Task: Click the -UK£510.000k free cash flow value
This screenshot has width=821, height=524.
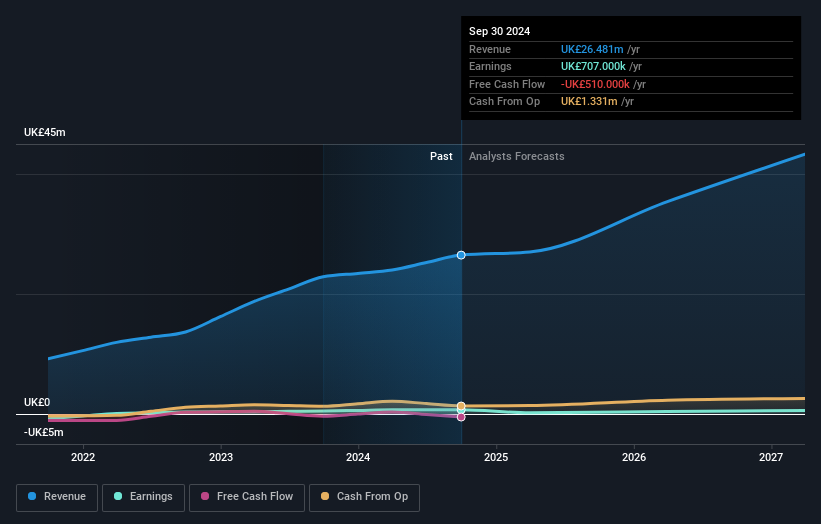Action: pos(595,84)
